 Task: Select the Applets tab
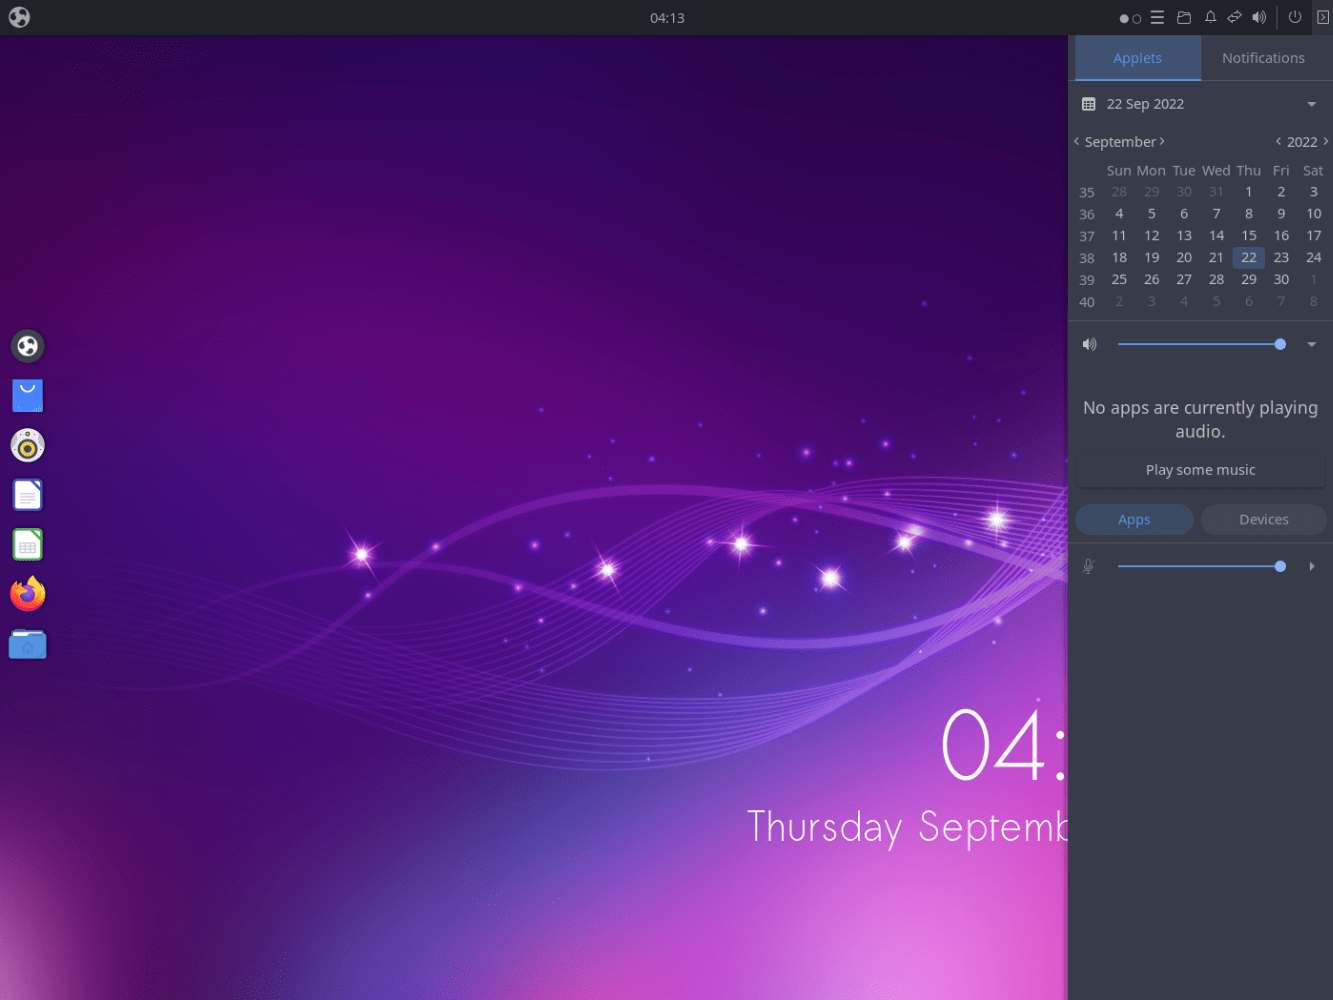[1137, 58]
